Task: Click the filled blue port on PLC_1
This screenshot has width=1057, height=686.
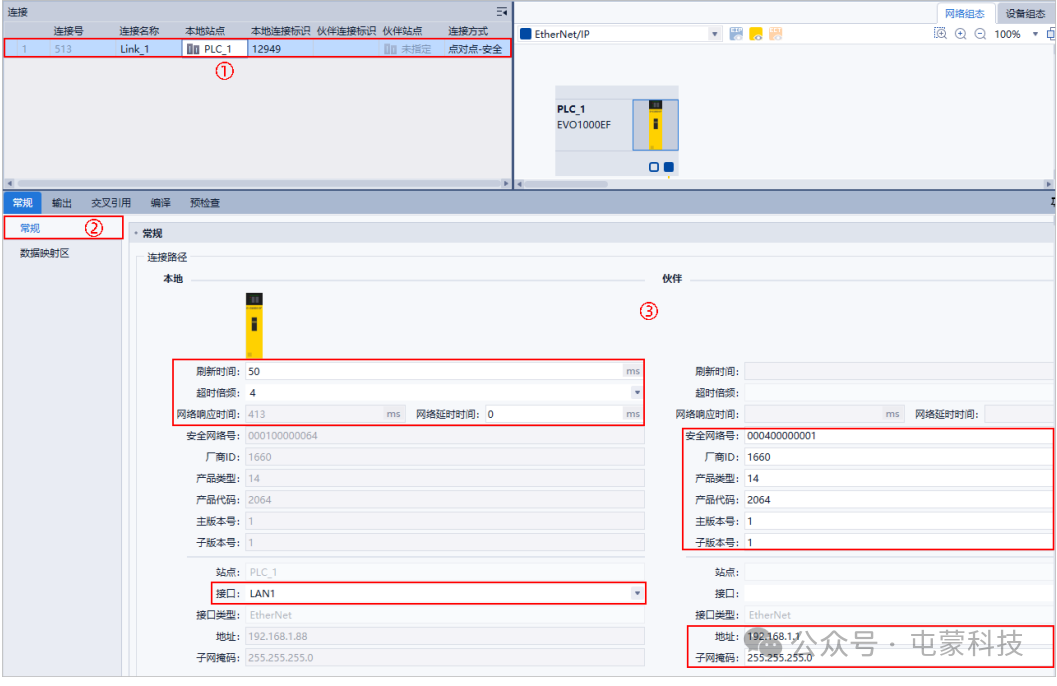Action: pyautogui.click(x=669, y=167)
